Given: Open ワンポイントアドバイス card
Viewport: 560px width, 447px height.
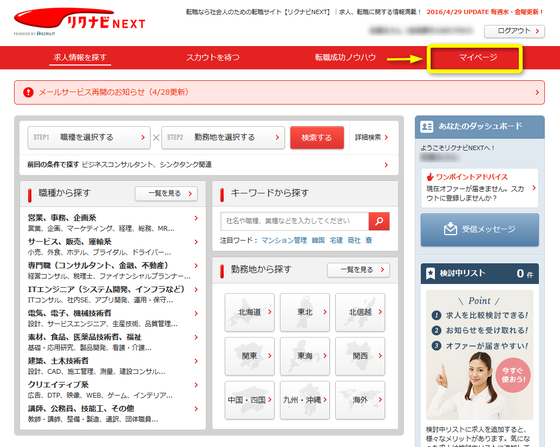Looking at the screenshot, I should (x=480, y=188).
